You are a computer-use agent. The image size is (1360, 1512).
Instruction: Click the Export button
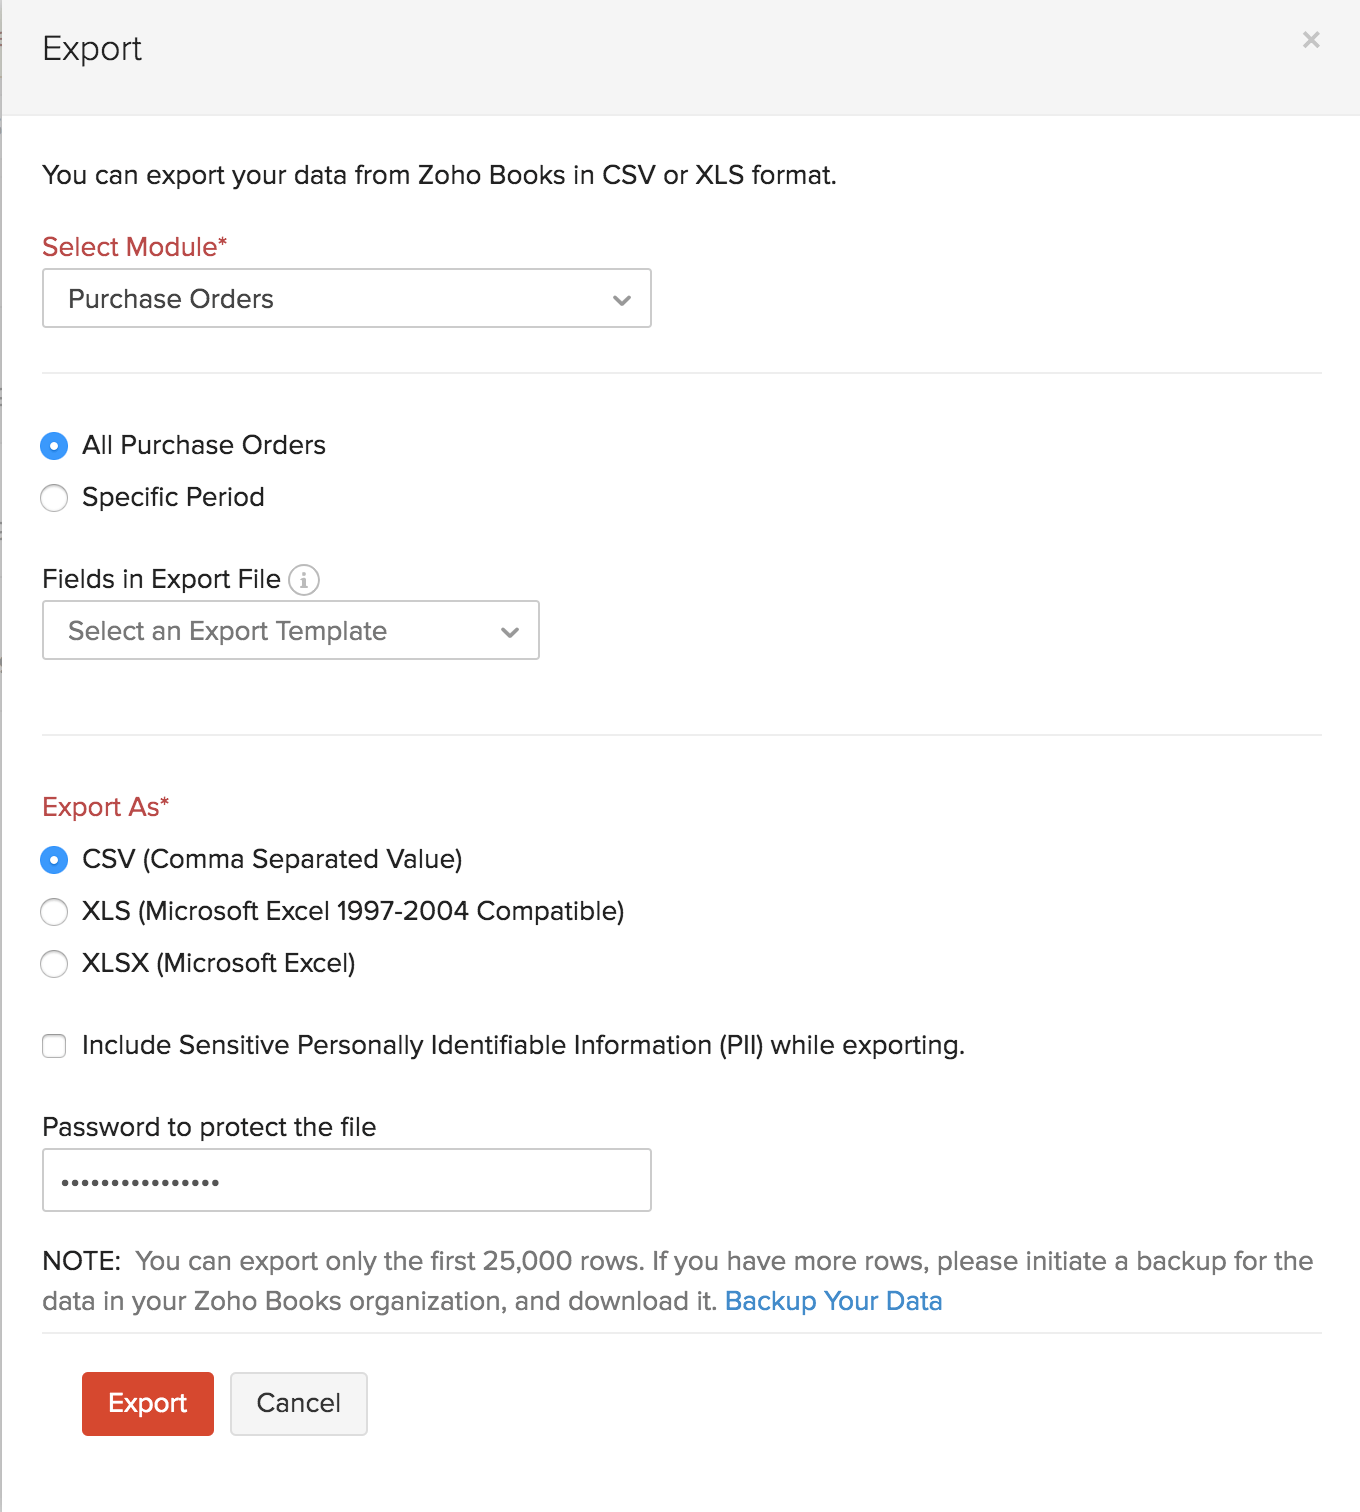click(147, 1403)
